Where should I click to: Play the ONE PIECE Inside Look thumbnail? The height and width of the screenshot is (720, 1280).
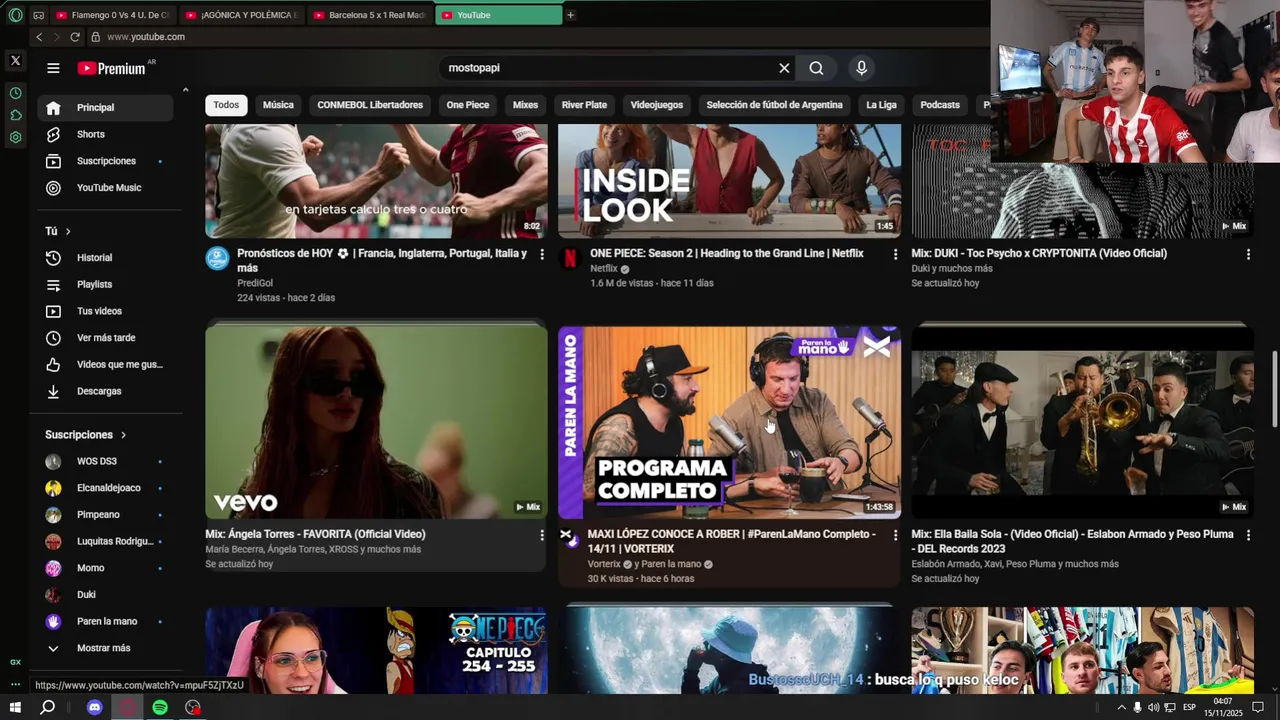[x=729, y=181]
